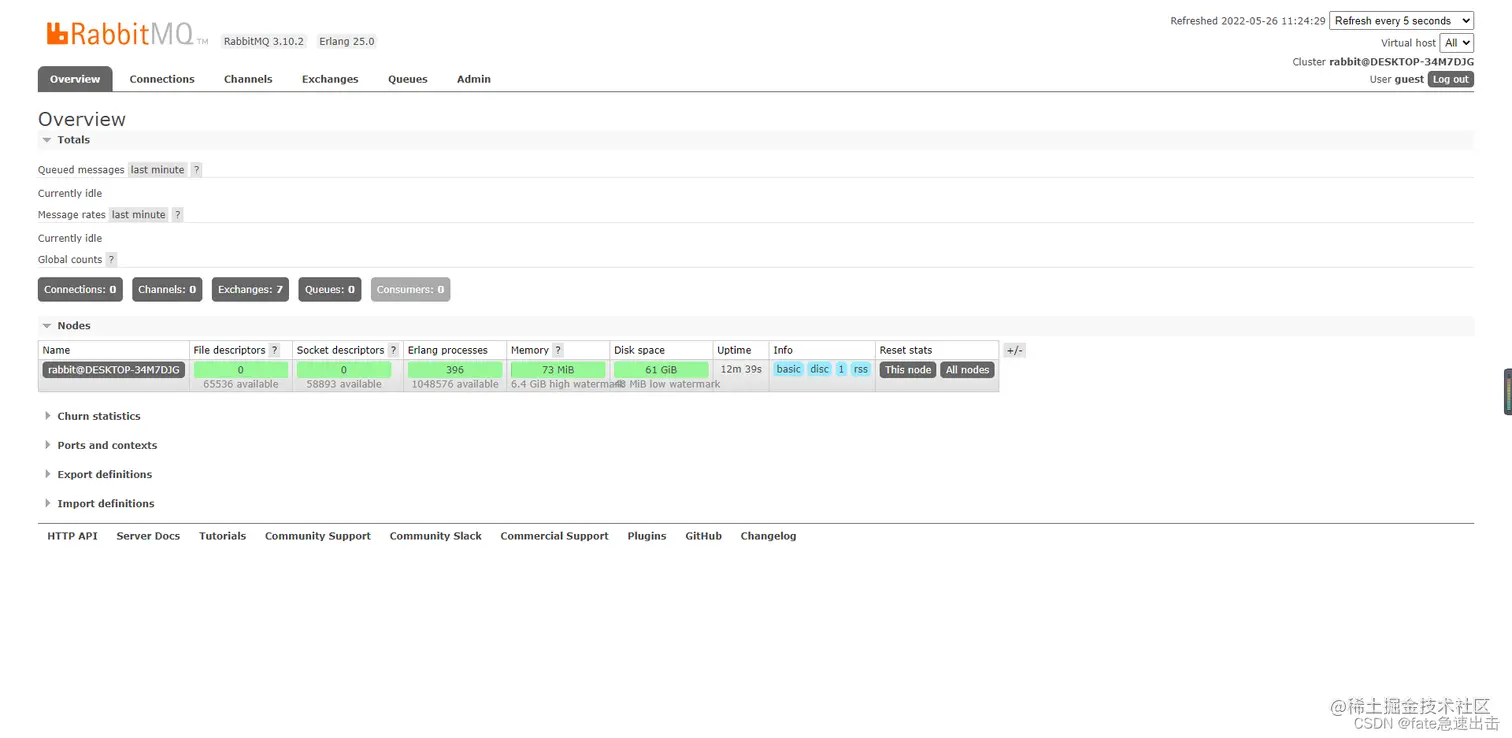Click the uptime value 12m 39s

tap(741, 369)
